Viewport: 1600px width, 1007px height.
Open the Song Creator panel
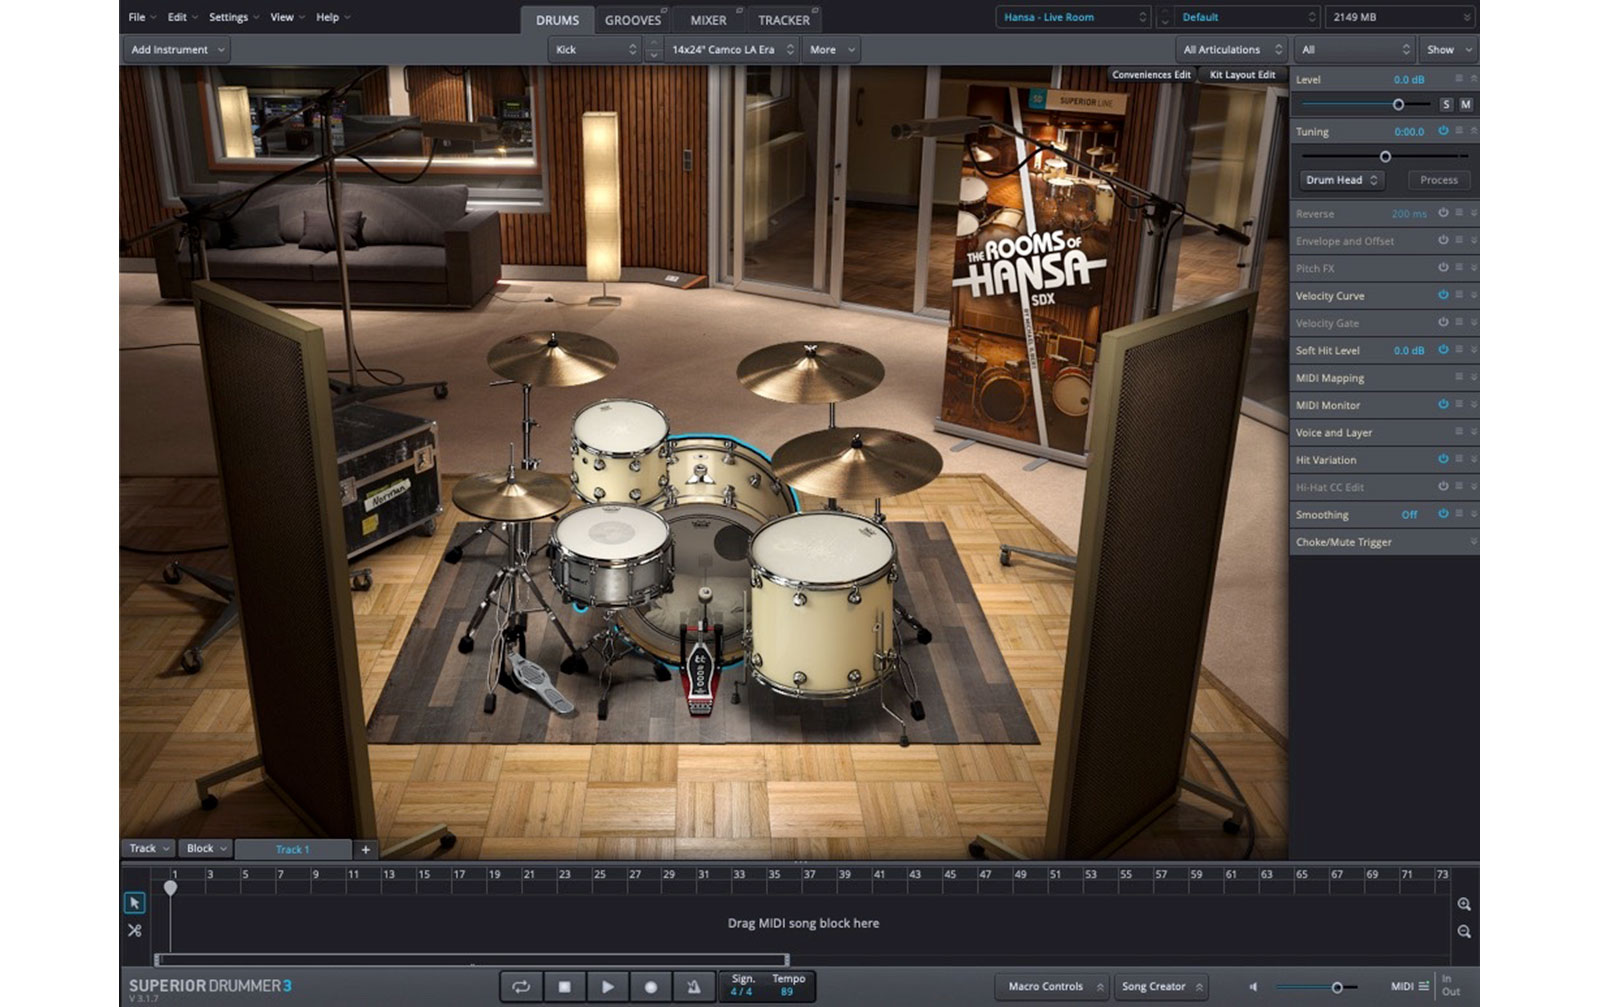(1160, 986)
